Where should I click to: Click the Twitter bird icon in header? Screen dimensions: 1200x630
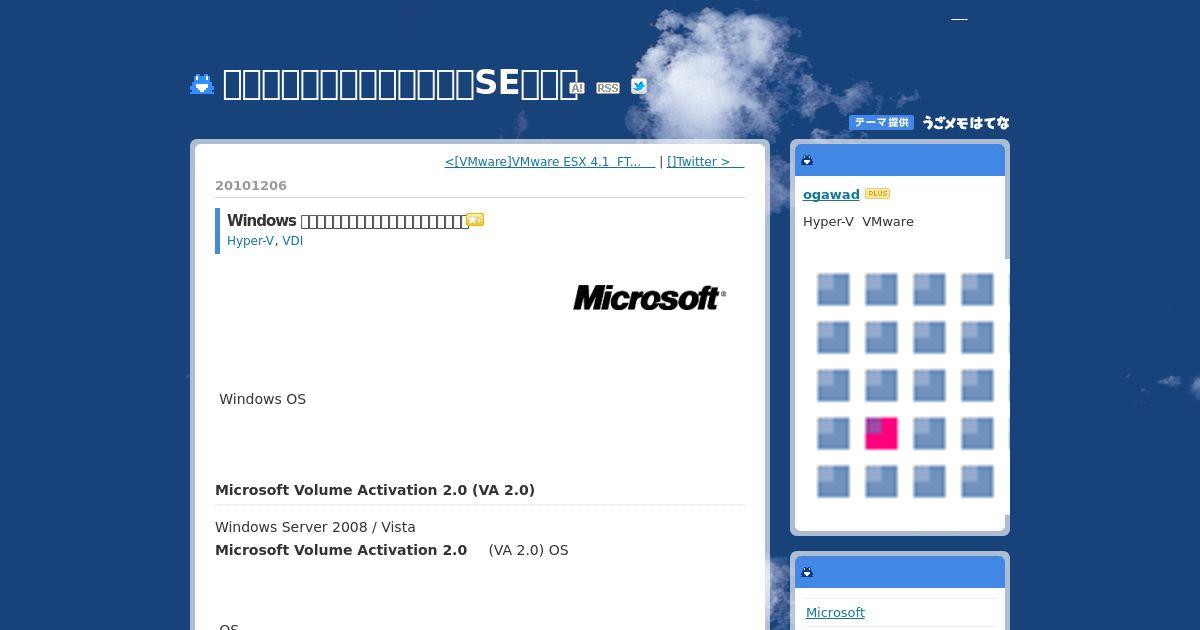pyautogui.click(x=639, y=86)
